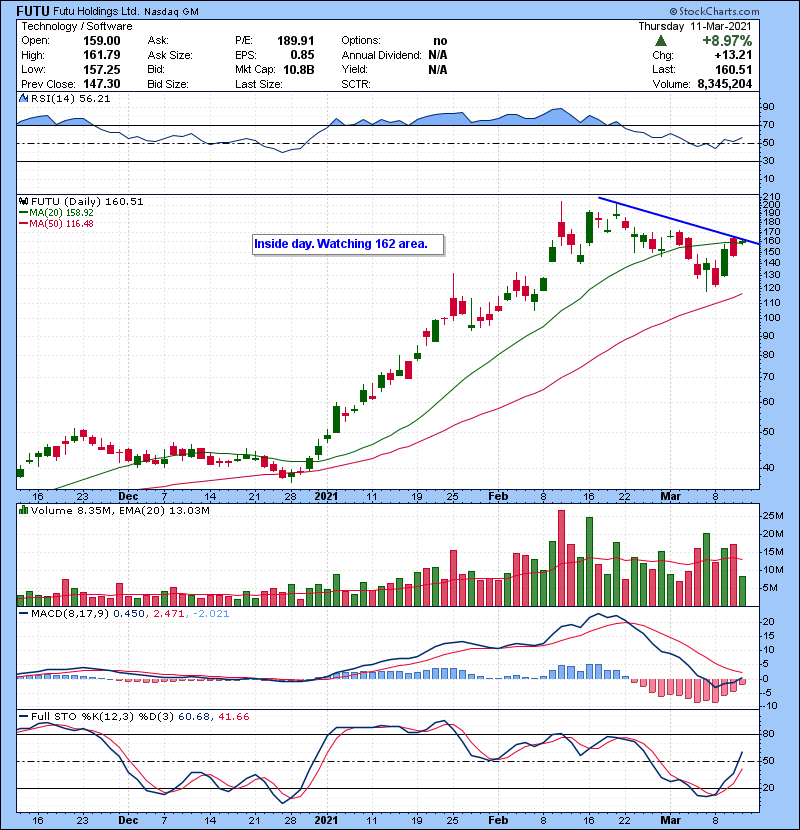Click the MA(50) 116.48 legend text

pos(61,224)
